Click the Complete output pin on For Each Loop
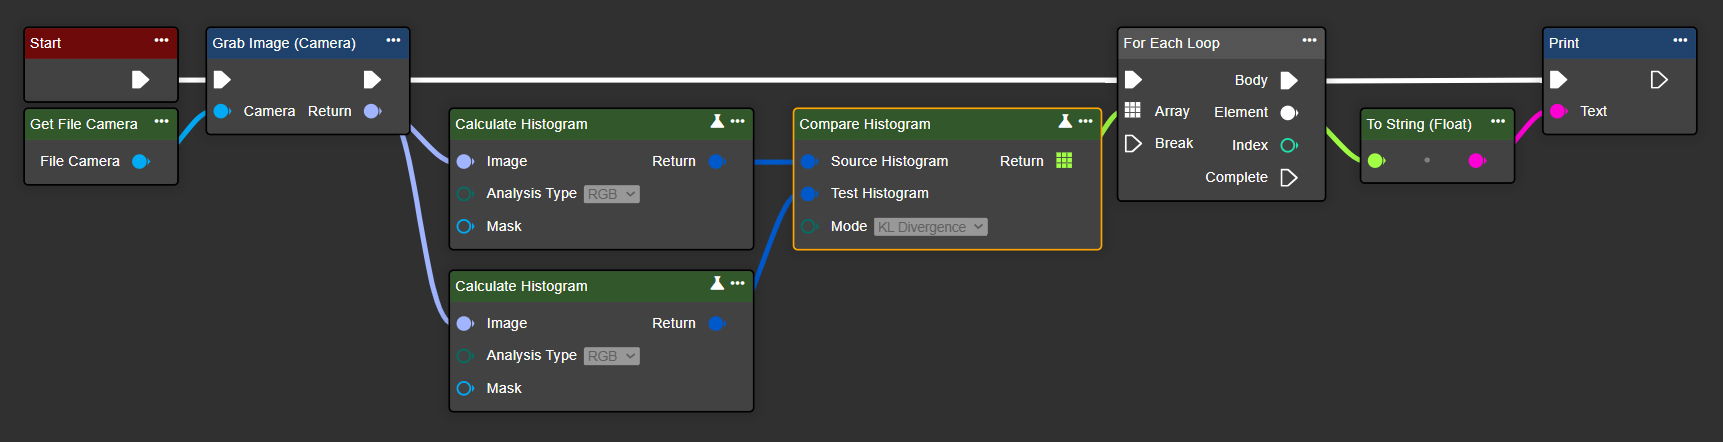The height and width of the screenshot is (442, 1723). pos(1289,177)
